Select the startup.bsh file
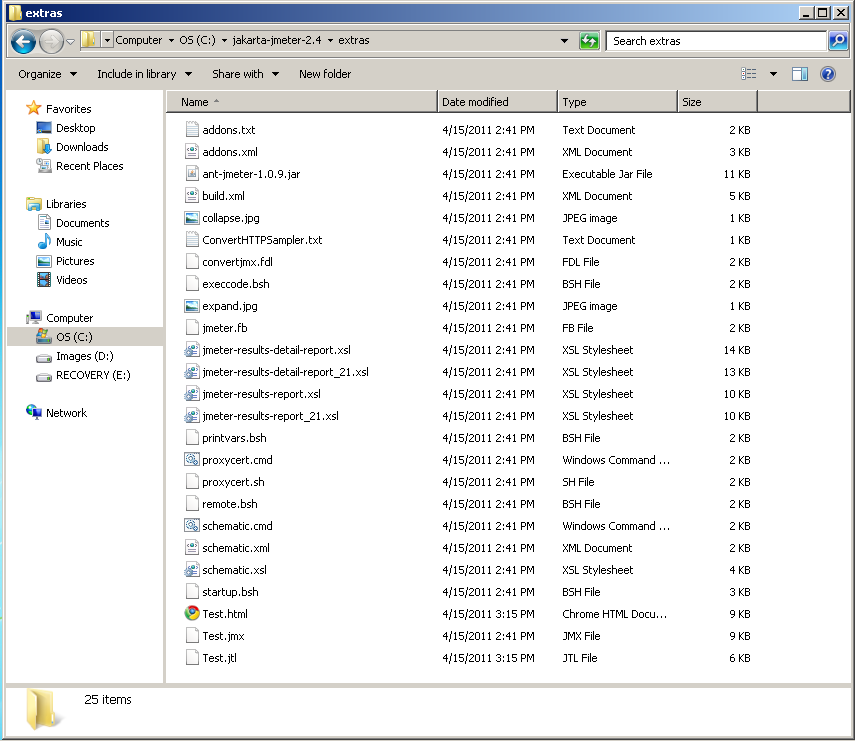The height and width of the screenshot is (741, 855). click(230, 592)
